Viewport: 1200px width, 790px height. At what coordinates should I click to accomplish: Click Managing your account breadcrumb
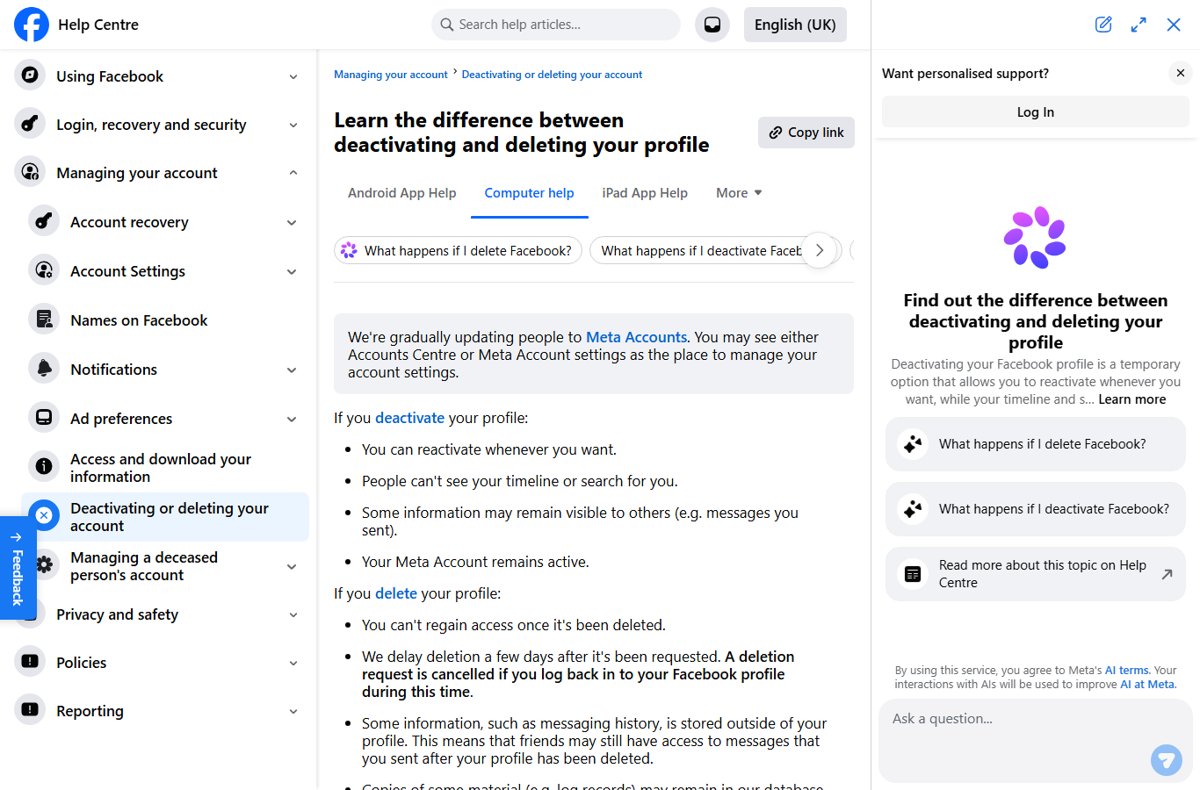[x=391, y=74]
